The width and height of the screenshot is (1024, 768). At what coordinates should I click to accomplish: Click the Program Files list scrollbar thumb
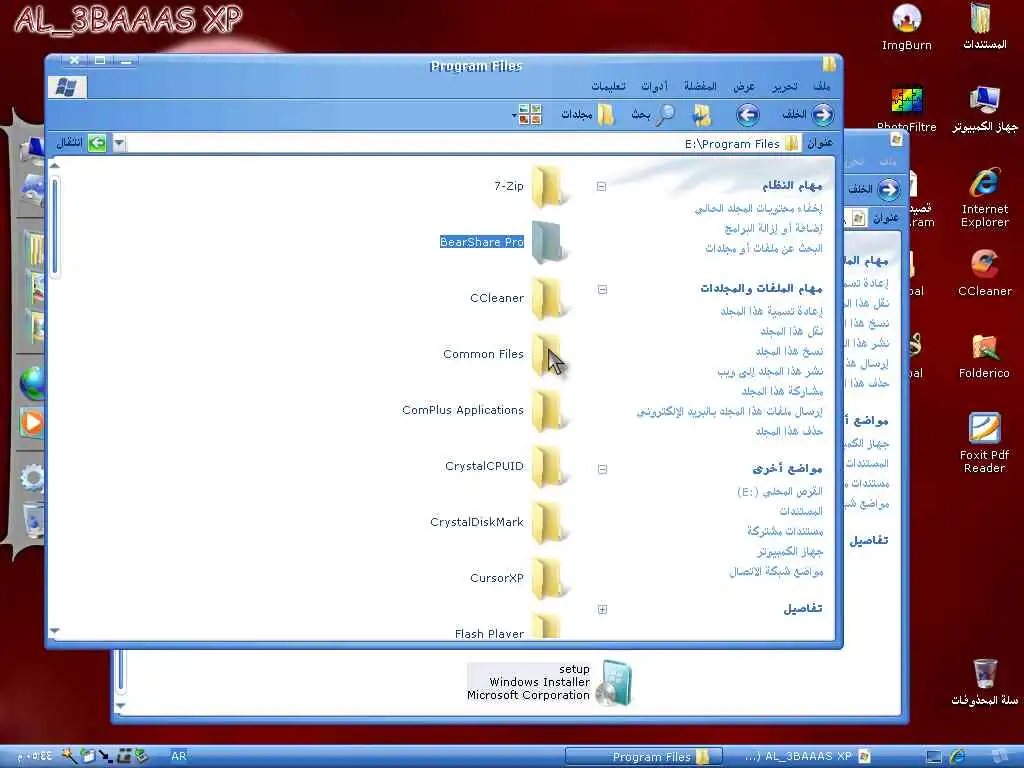click(55, 226)
